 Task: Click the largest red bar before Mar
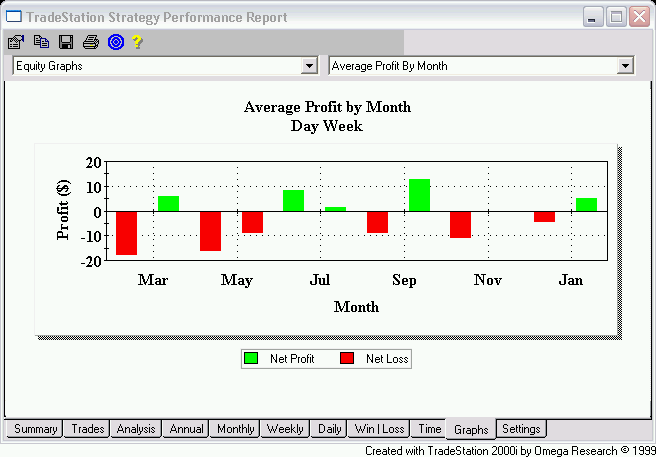126,233
